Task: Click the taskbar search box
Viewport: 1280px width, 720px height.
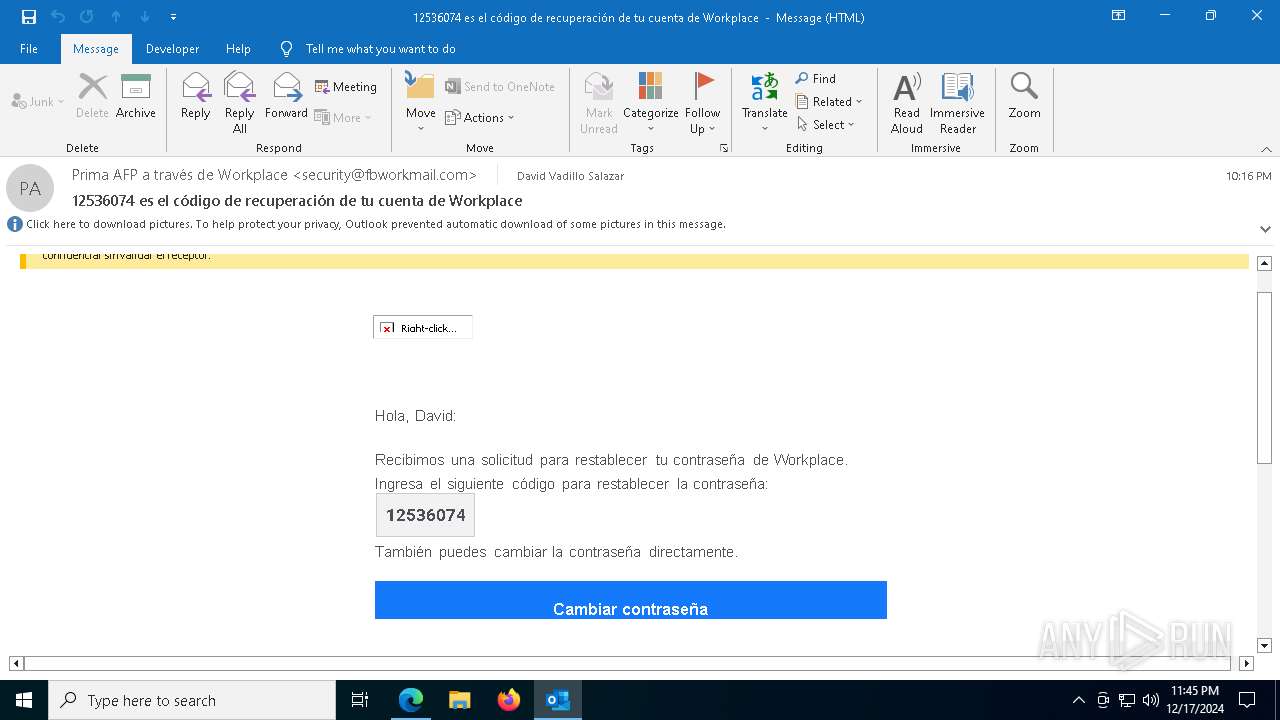Action: coord(192,700)
